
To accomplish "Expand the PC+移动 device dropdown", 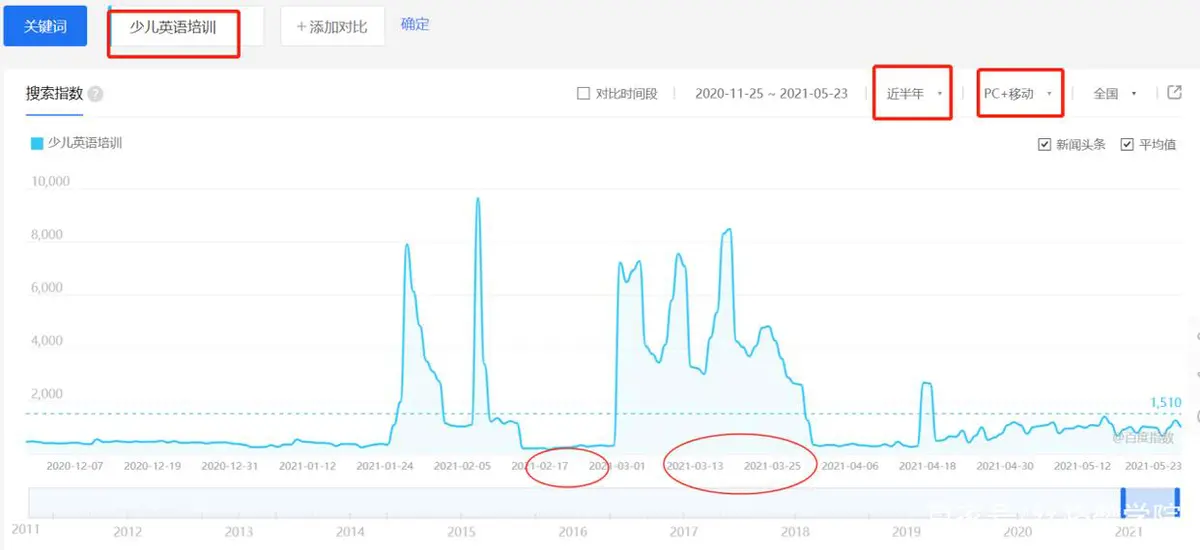I will [x=1018, y=93].
